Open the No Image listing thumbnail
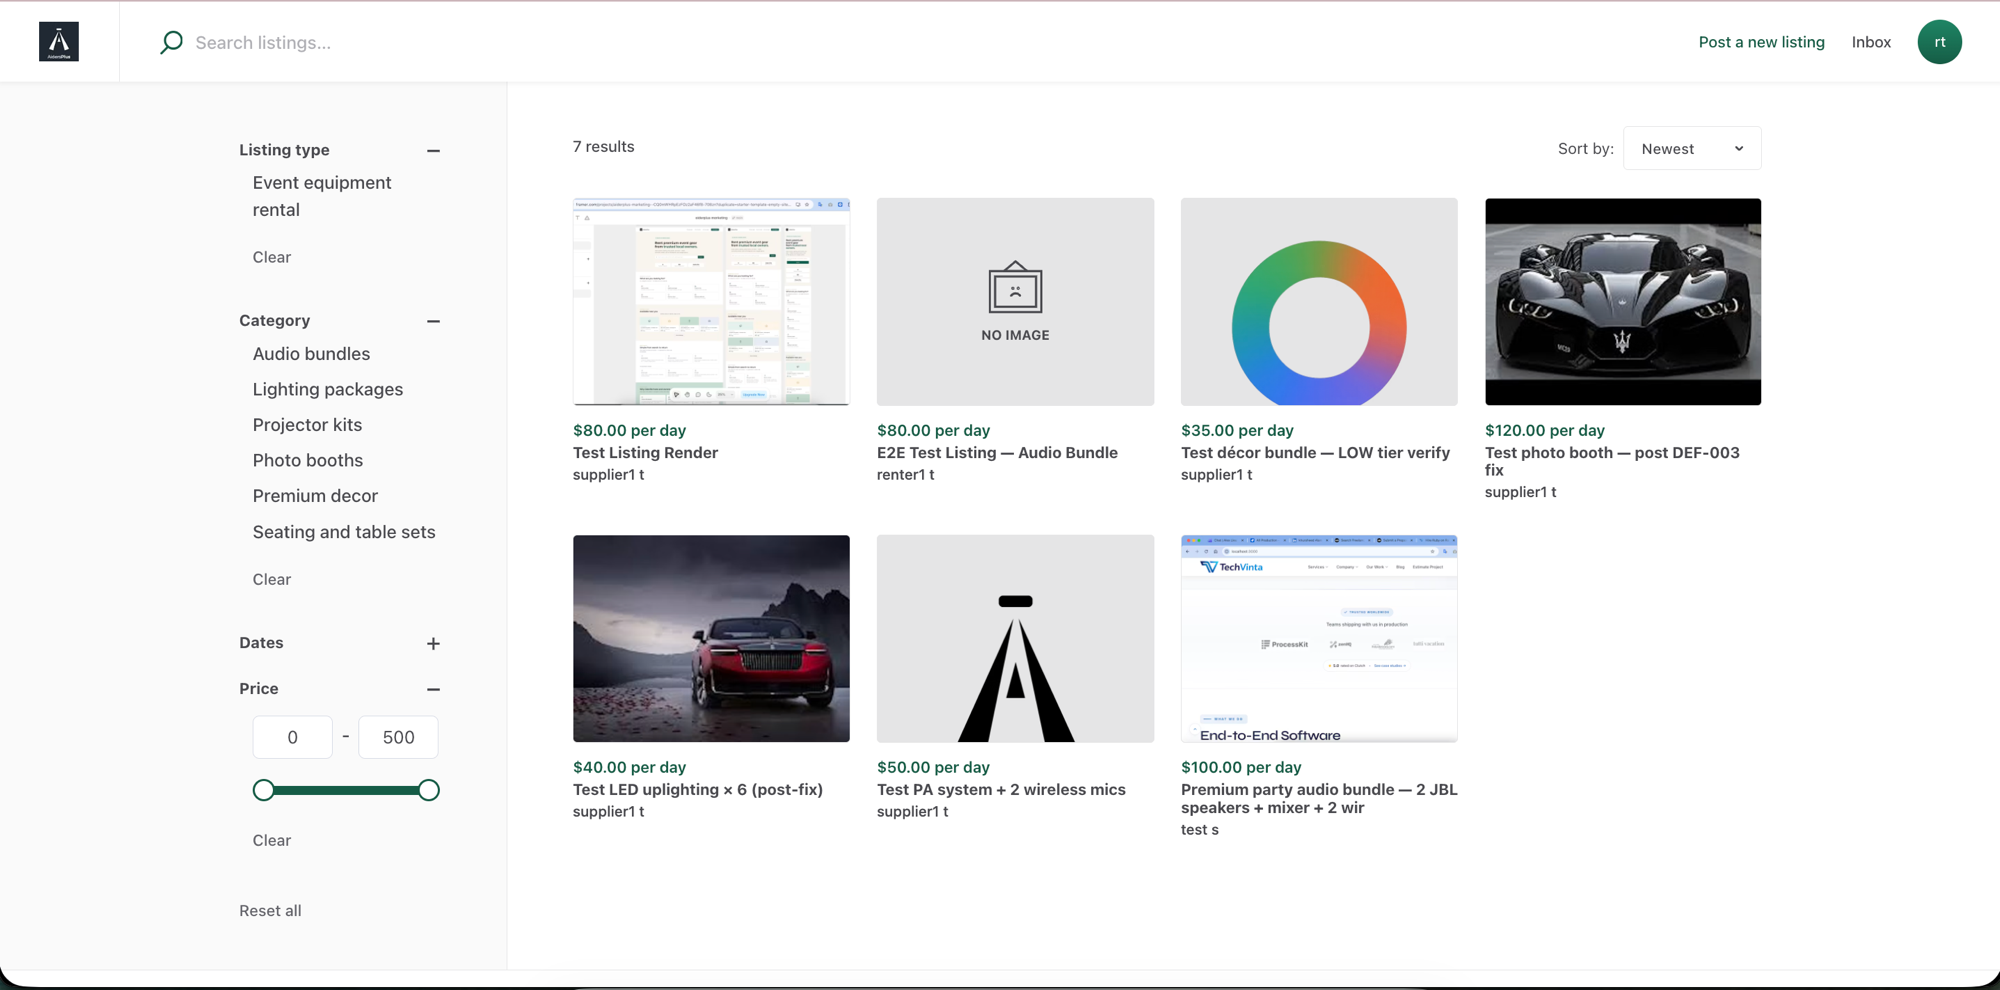 1015,301
